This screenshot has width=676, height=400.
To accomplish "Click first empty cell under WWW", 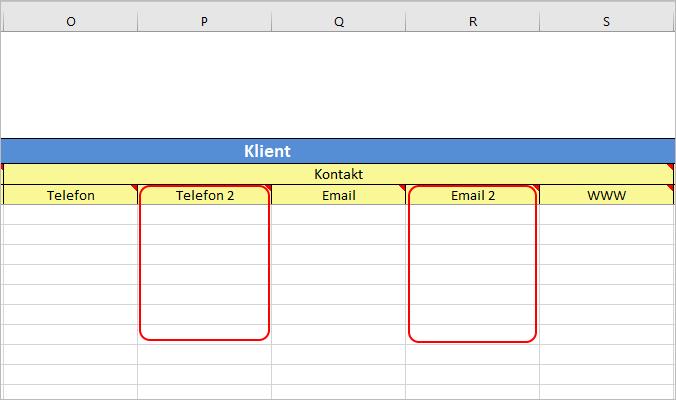I will click(606, 214).
